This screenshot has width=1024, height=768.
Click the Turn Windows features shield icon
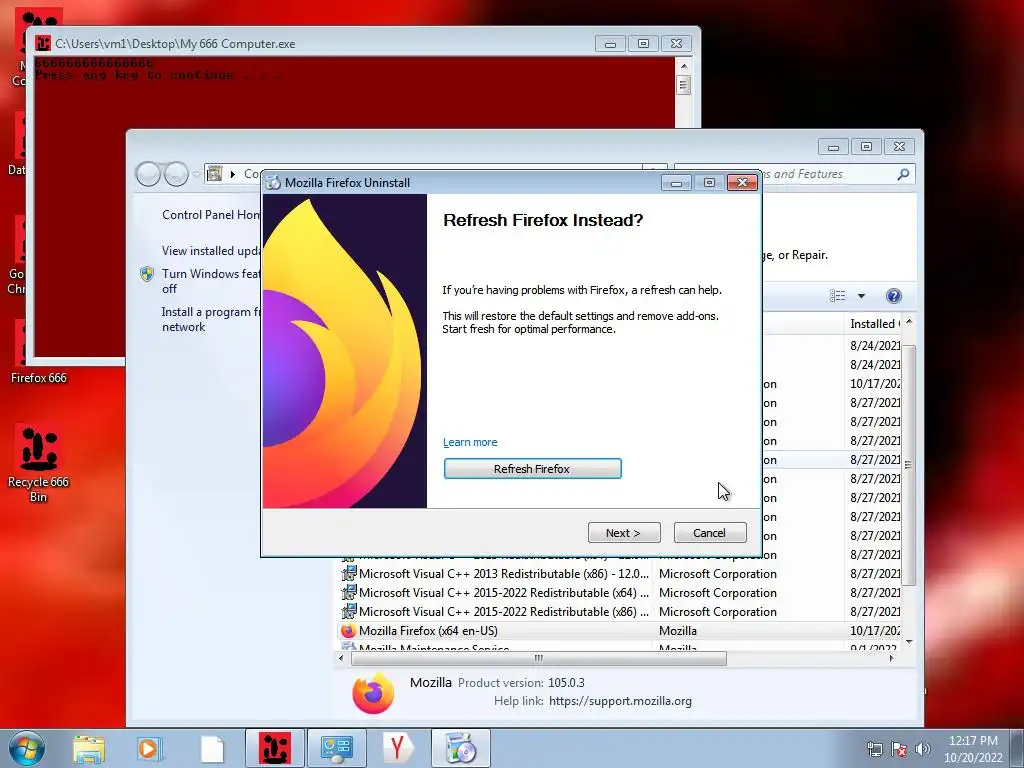147,274
